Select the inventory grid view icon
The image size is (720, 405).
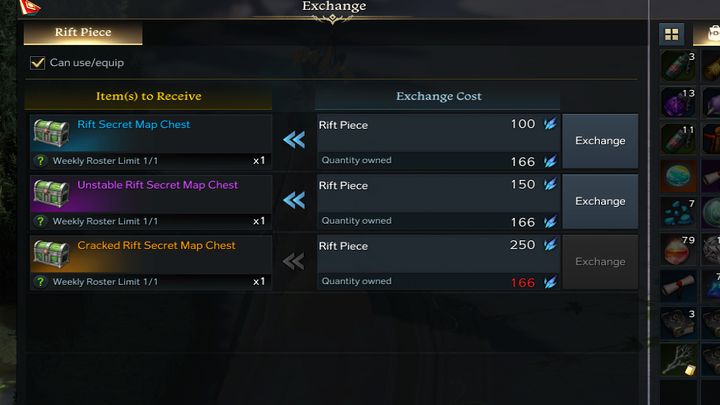[x=671, y=34]
